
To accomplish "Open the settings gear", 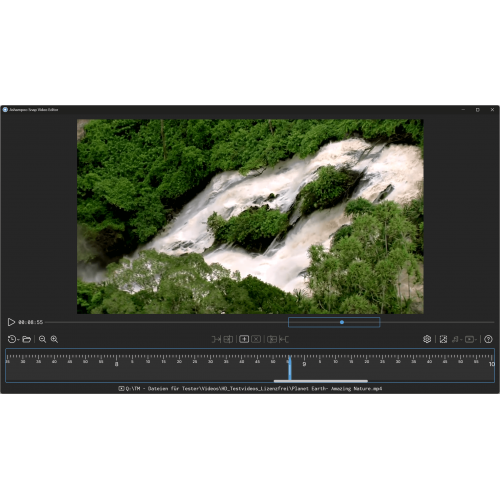I will coord(427,339).
